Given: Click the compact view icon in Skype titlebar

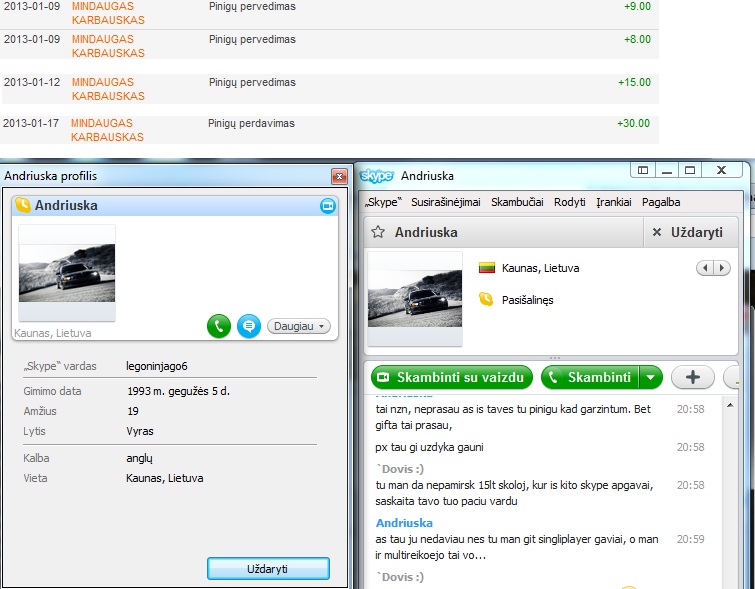Looking at the screenshot, I should point(643,170).
